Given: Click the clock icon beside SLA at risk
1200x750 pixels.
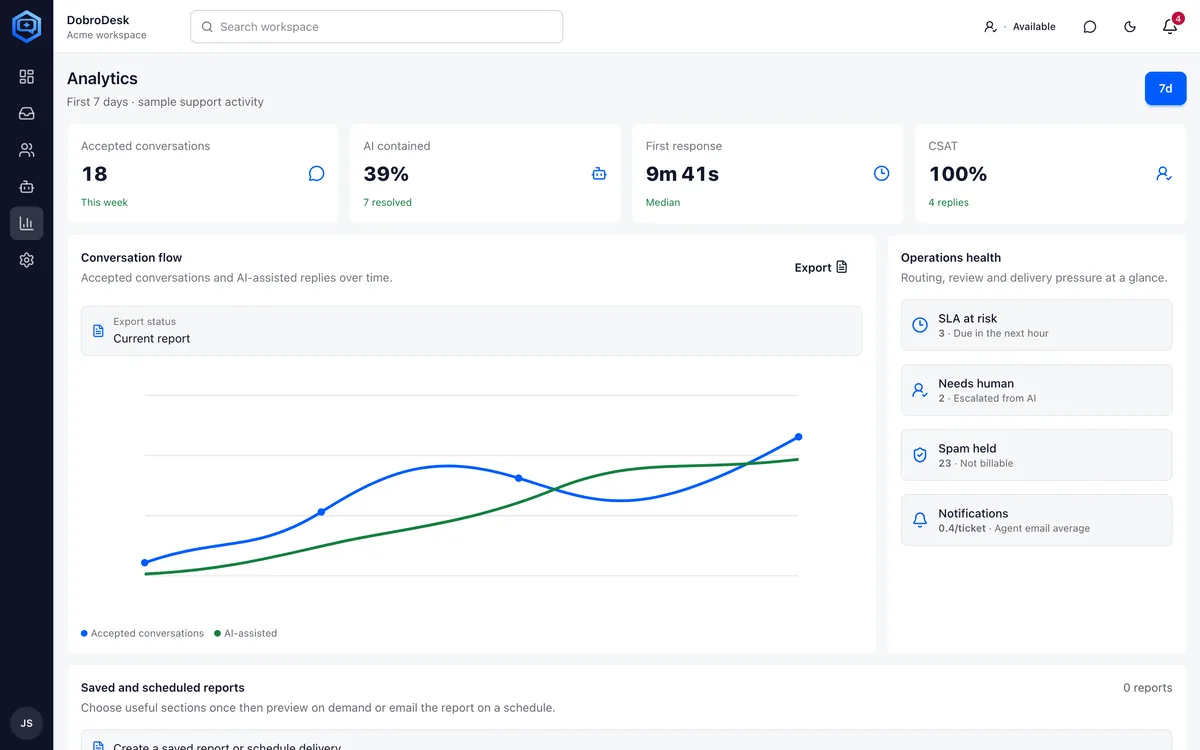Looking at the screenshot, I should click(920, 325).
